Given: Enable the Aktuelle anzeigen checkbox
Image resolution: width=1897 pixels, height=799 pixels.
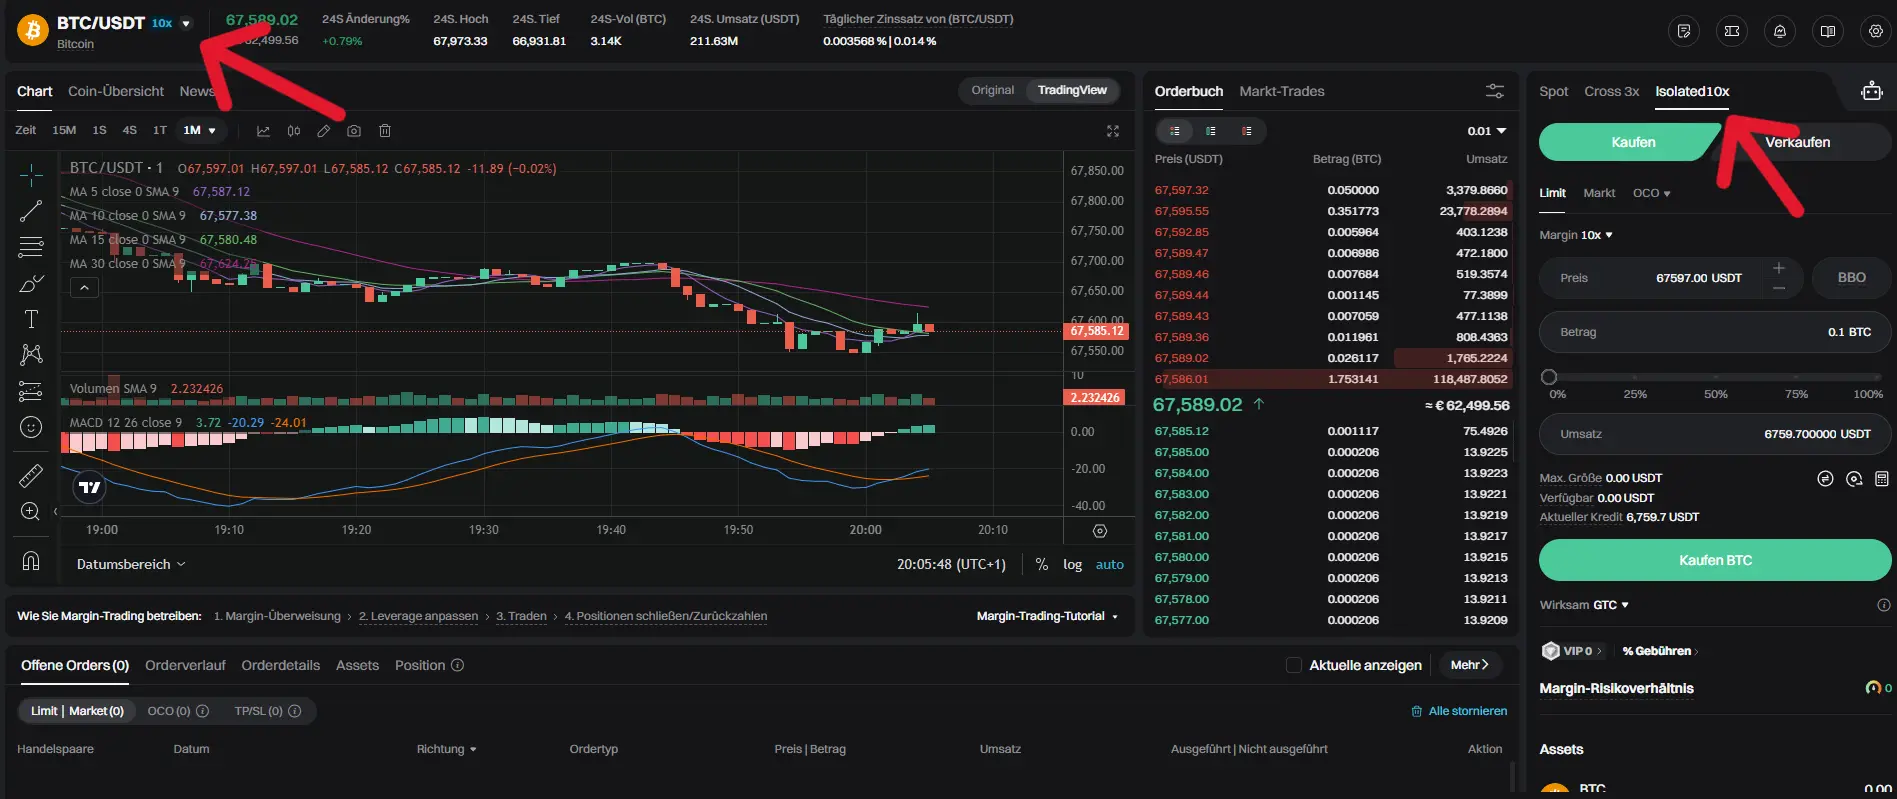Looking at the screenshot, I should click(x=1293, y=665).
